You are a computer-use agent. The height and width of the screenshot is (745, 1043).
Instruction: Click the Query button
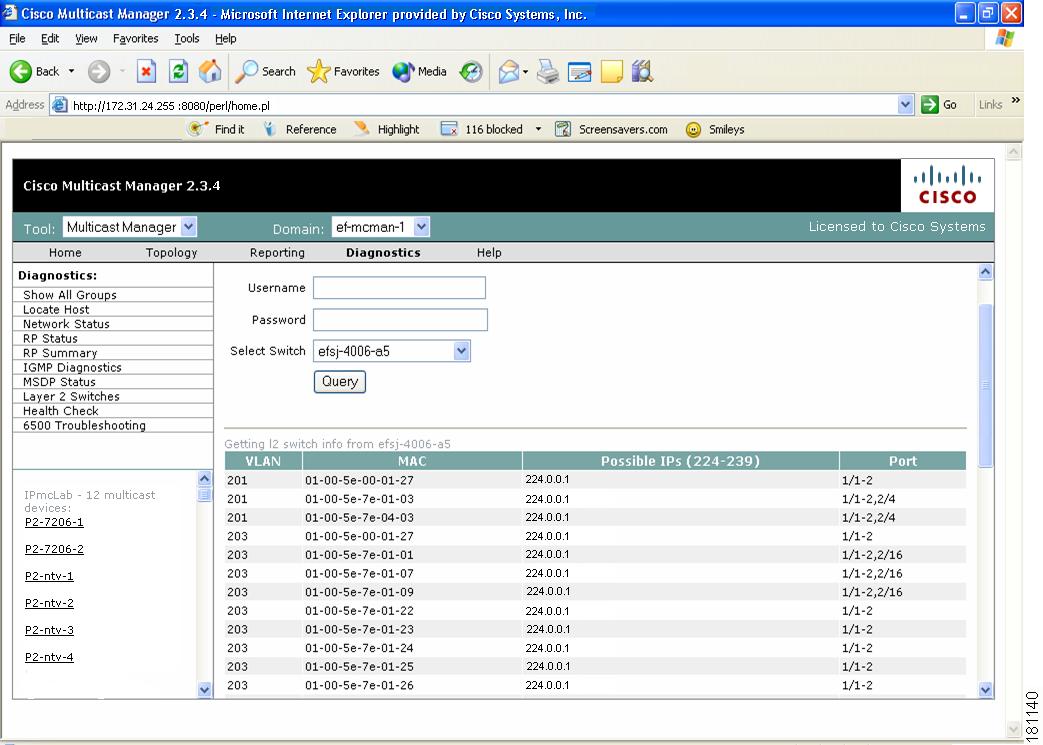point(340,382)
